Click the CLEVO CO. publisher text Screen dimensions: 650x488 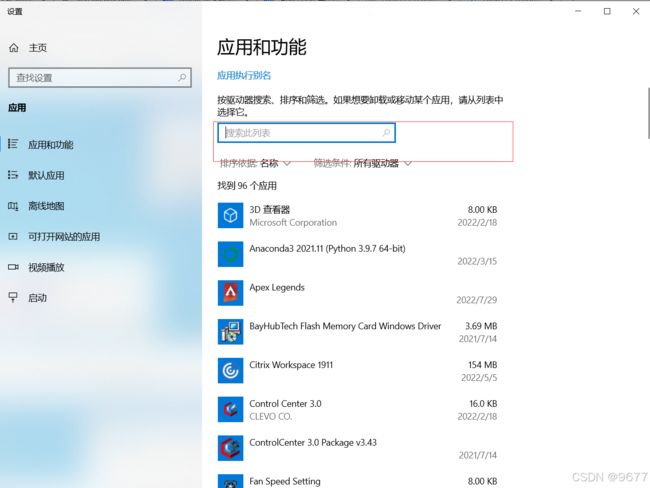270,416
